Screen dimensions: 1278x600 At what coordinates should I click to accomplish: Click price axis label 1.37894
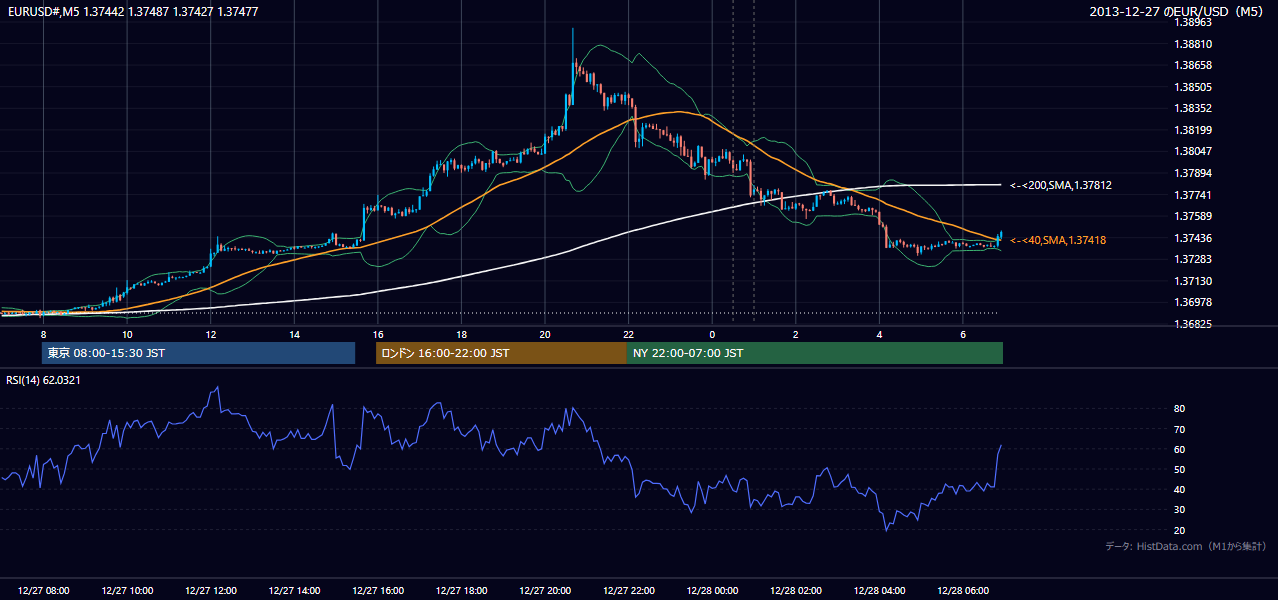1193,173
